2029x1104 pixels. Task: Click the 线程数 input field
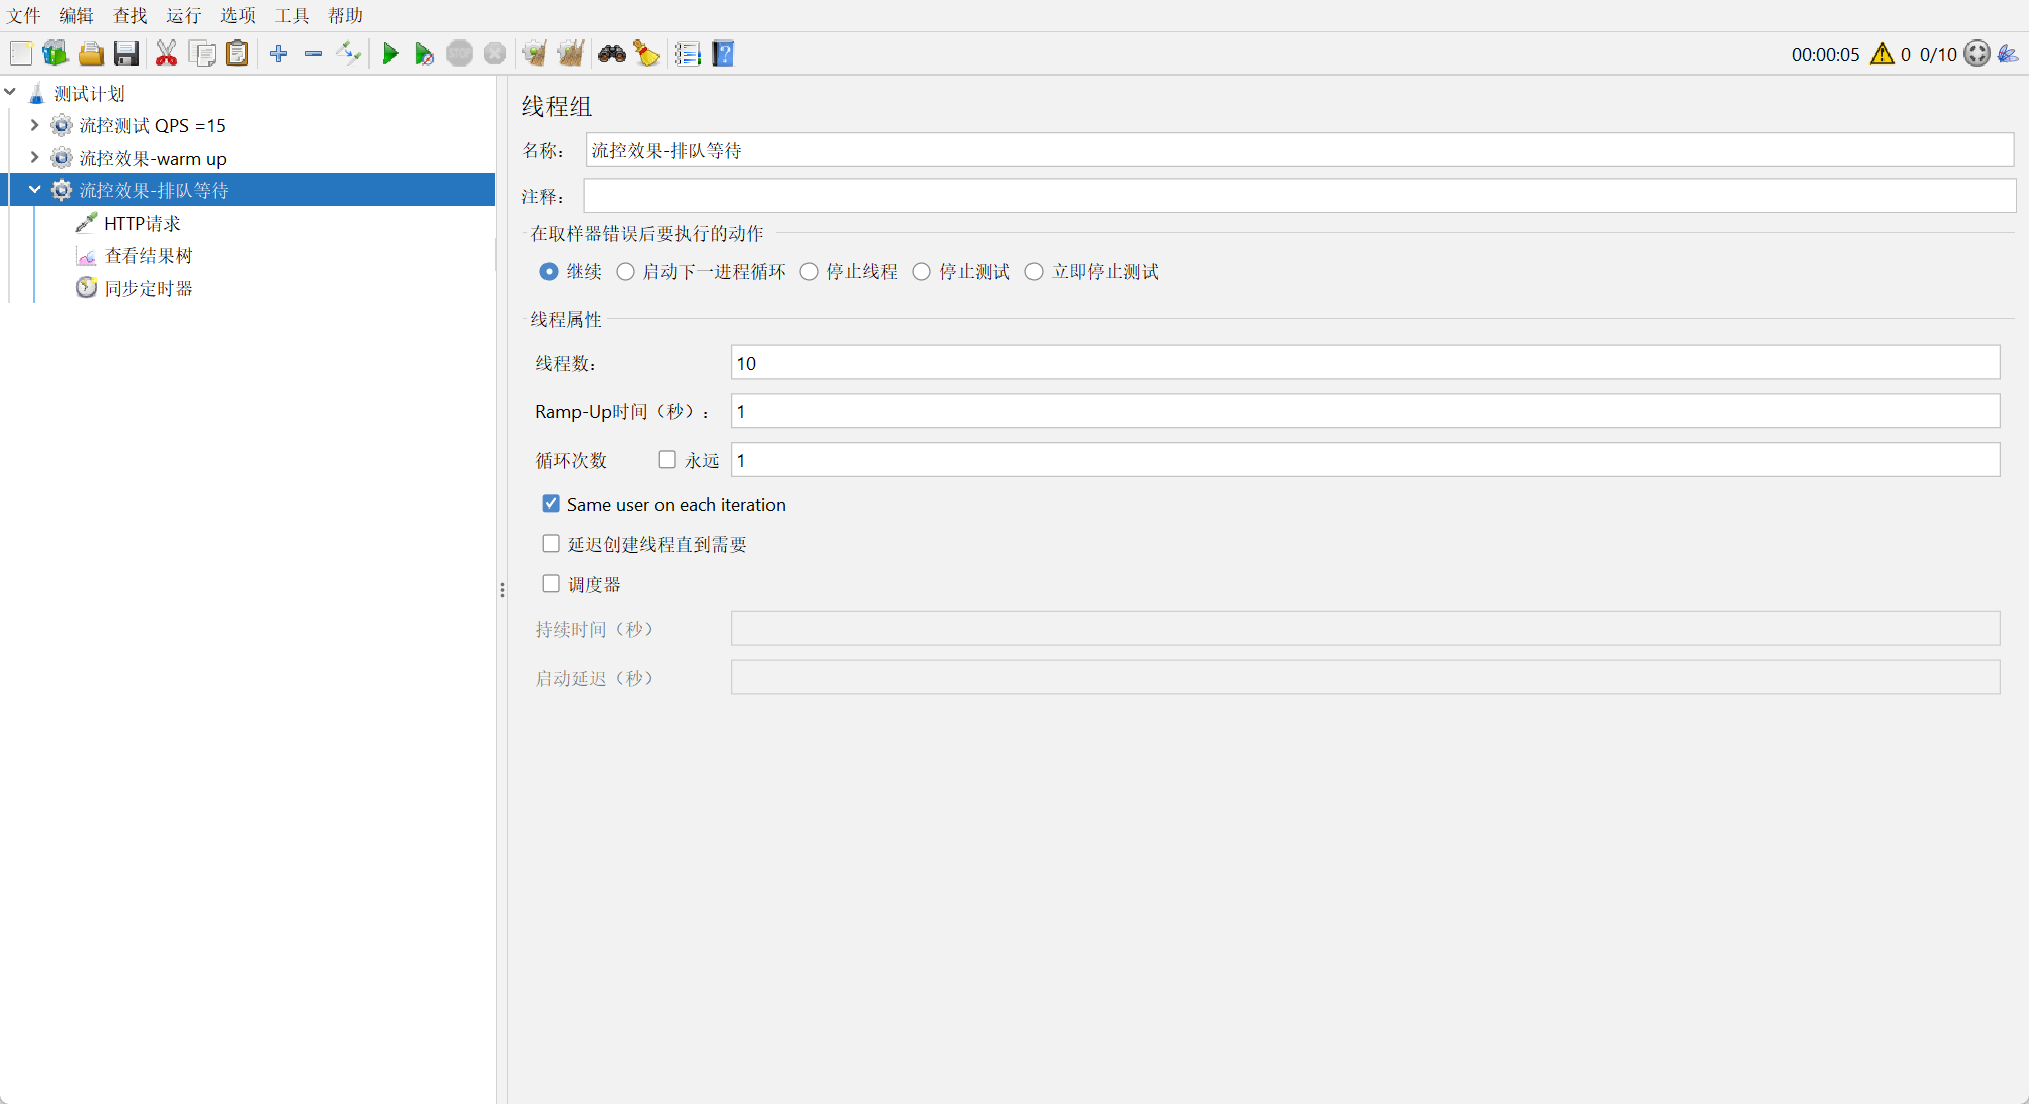point(1364,363)
